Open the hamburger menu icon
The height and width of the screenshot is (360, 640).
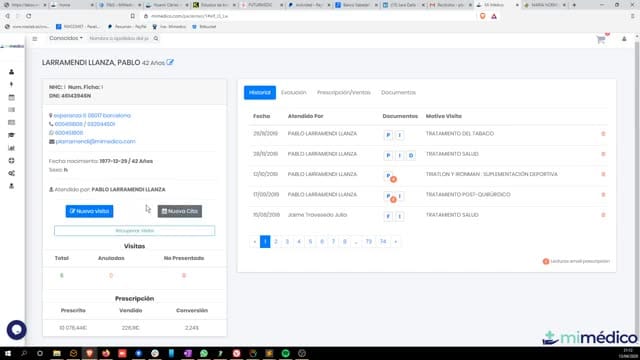pyautogui.click(x=35, y=39)
